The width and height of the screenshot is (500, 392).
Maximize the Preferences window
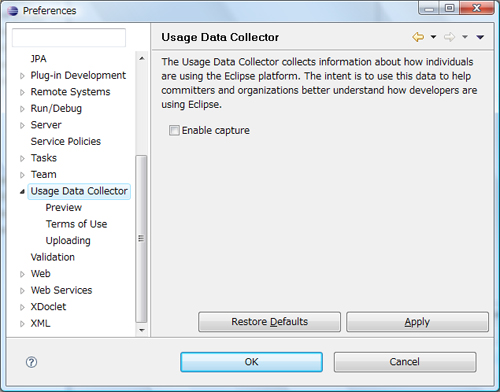449,8
